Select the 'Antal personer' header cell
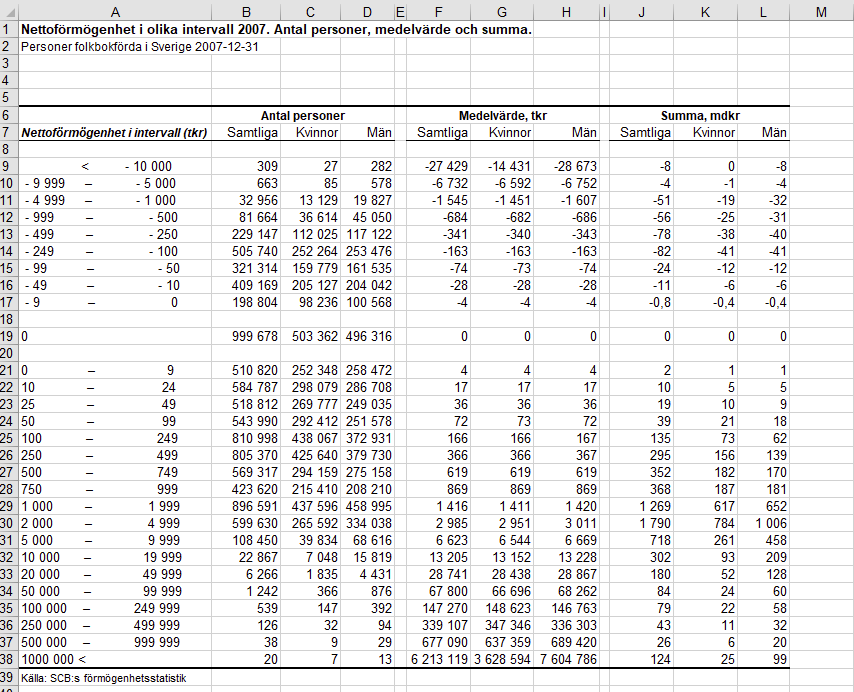This screenshot has height=692, width=854. coord(302,115)
